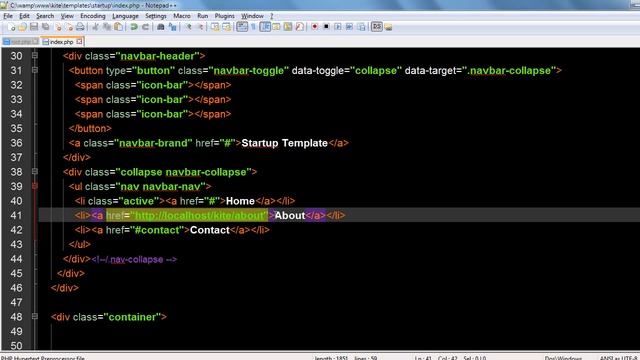
Task: Close the index.php tab
Action: click(x=79, y=41)
